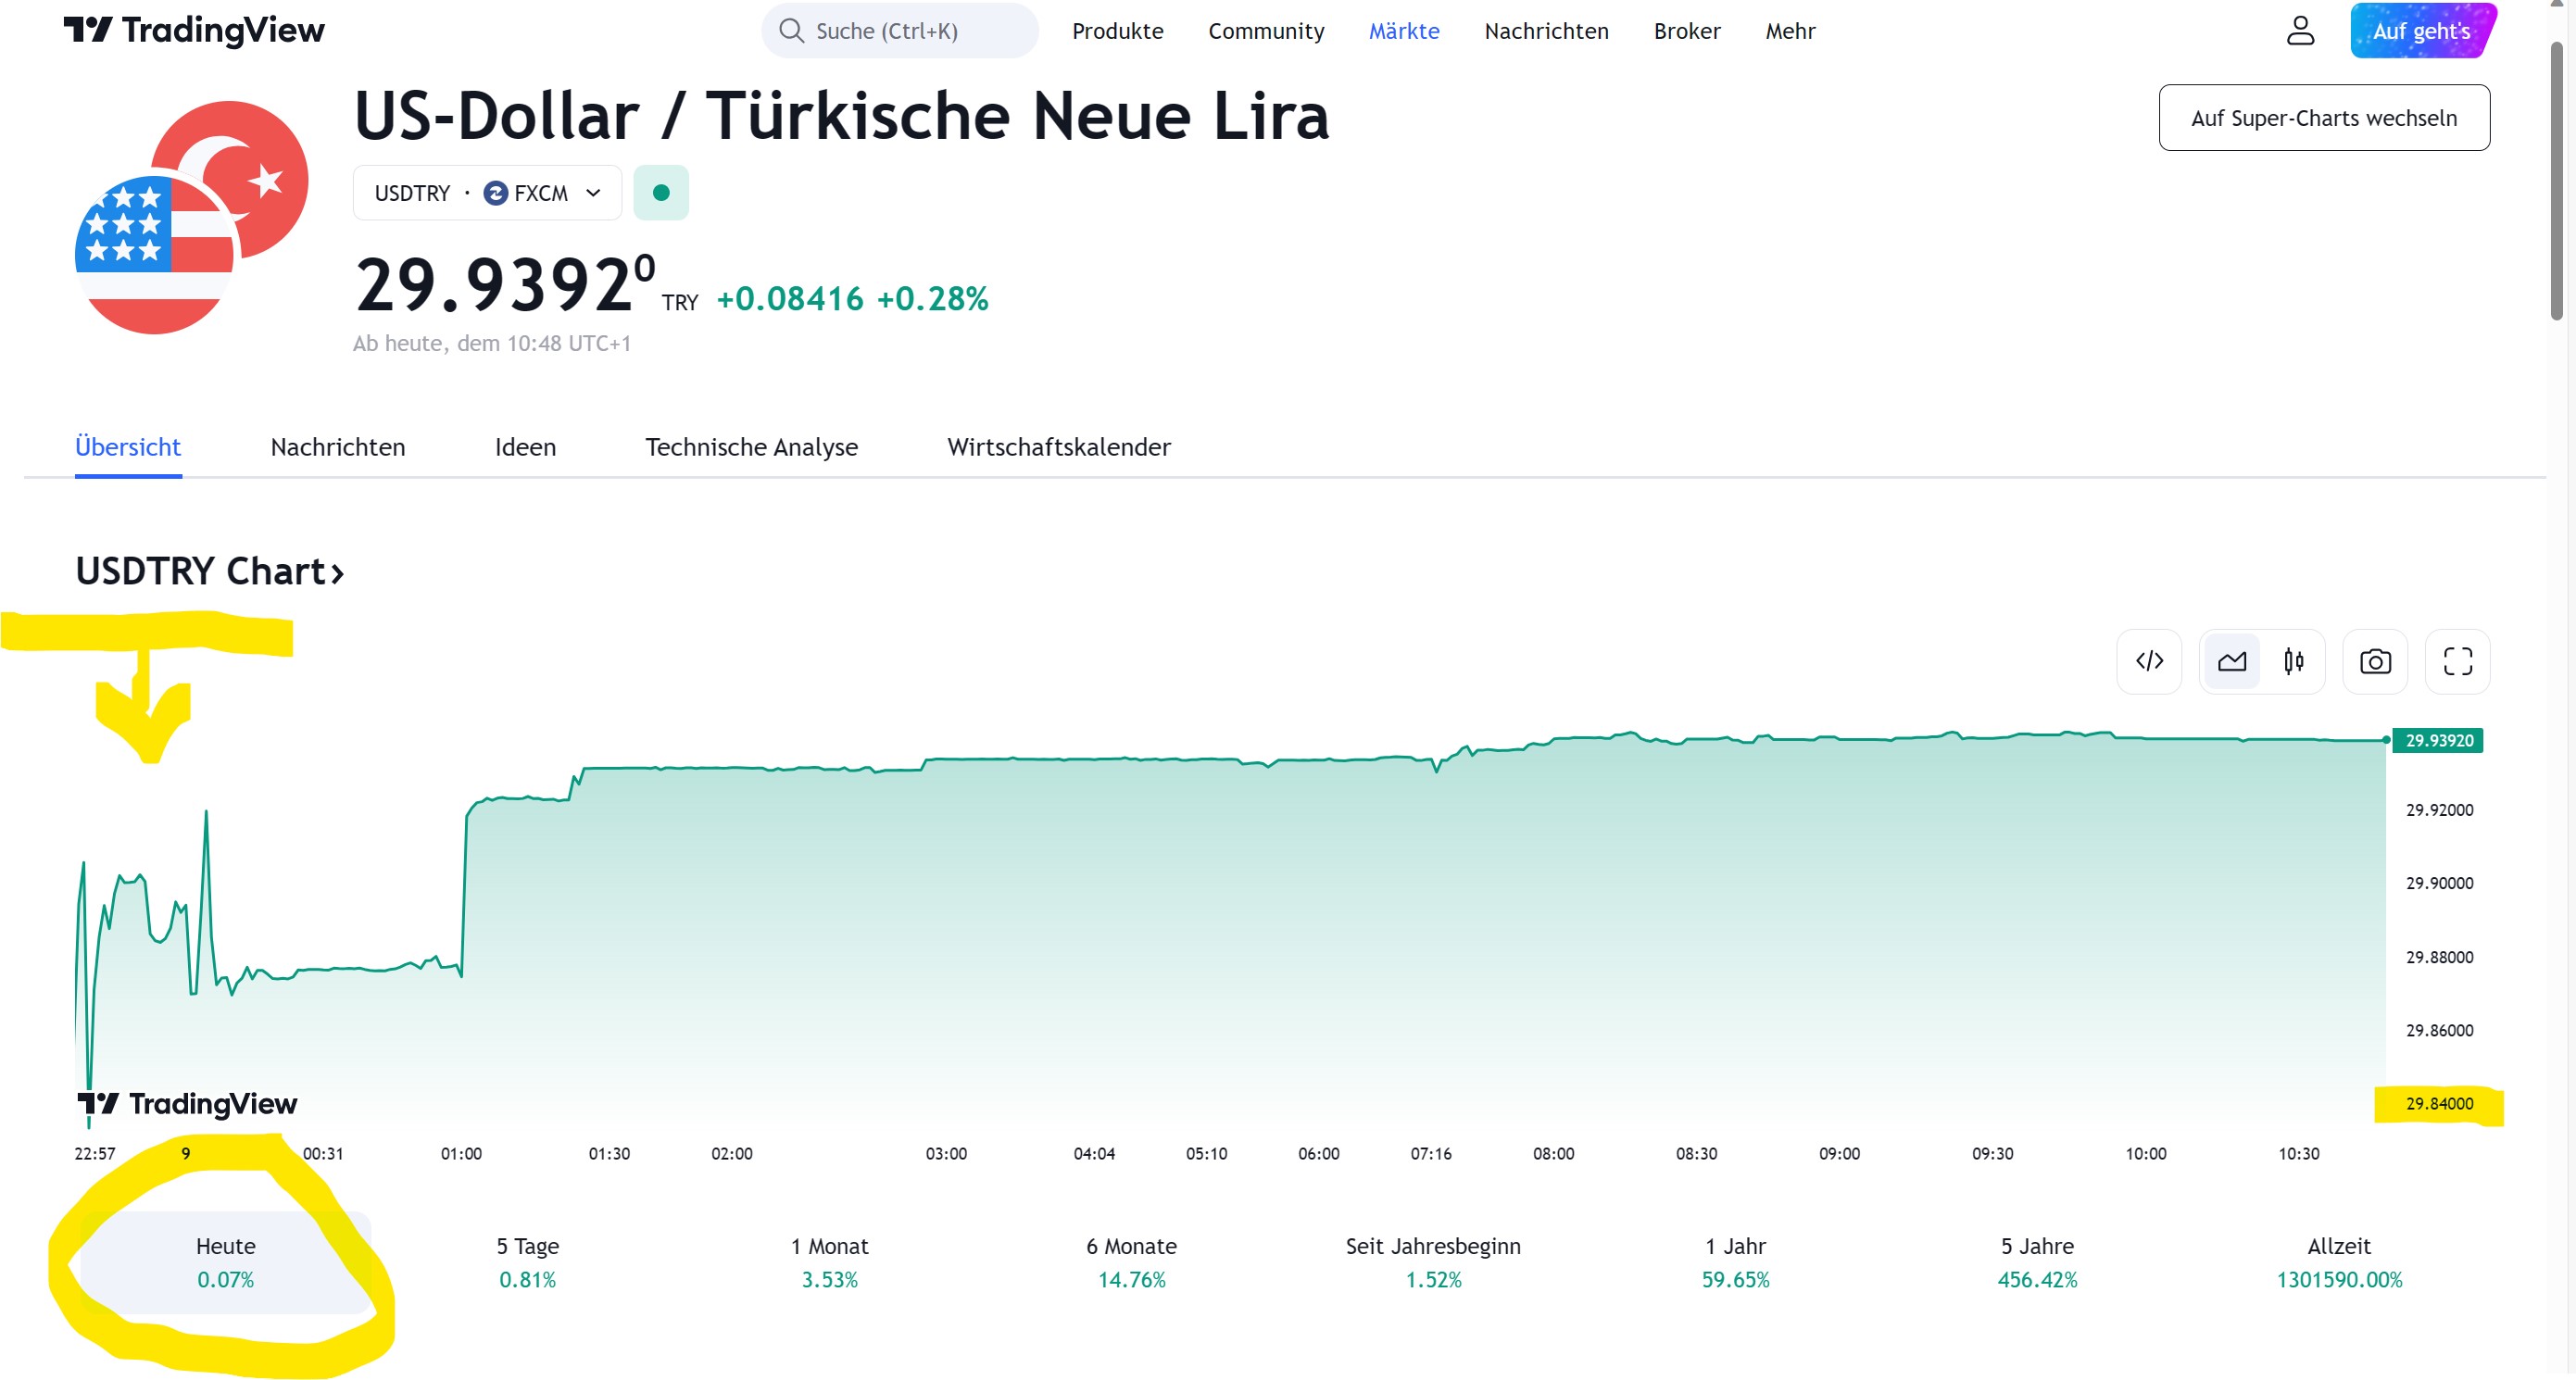Open fullscreen chart mode icon
Screen dimensions: 2576x1380
(2457, 661)
